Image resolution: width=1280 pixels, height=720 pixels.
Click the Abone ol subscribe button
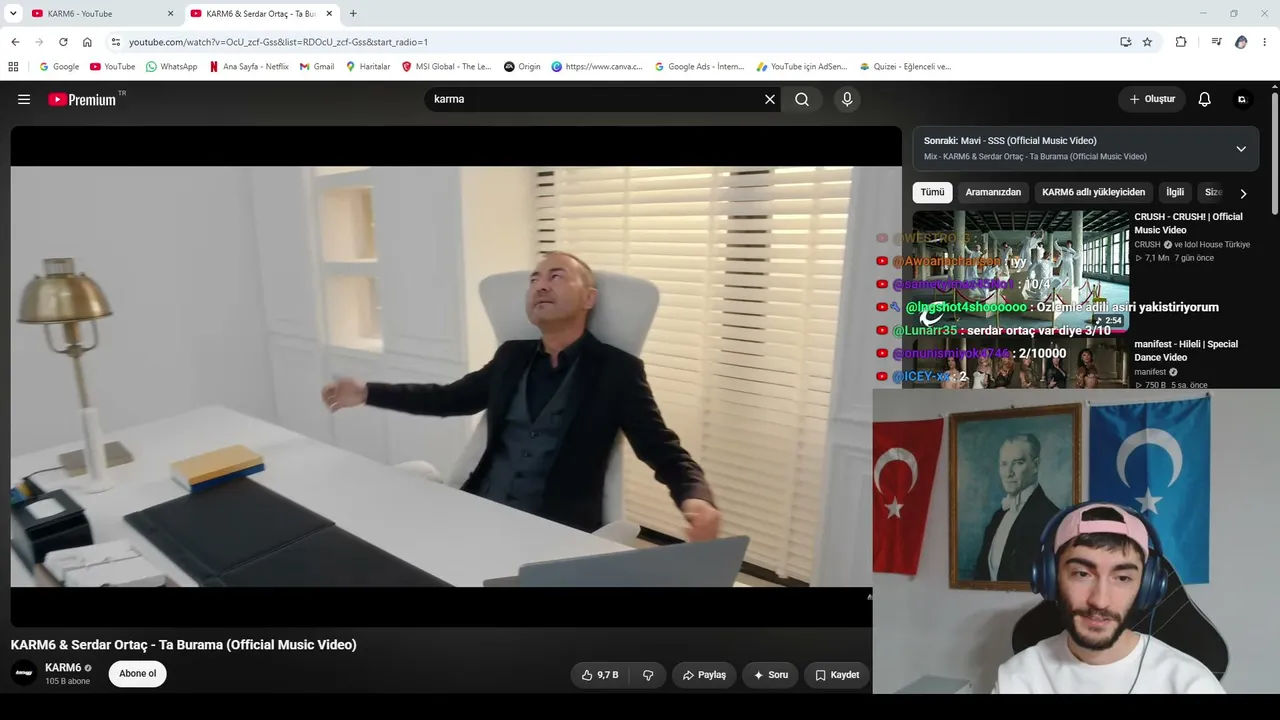pos(138,674)
